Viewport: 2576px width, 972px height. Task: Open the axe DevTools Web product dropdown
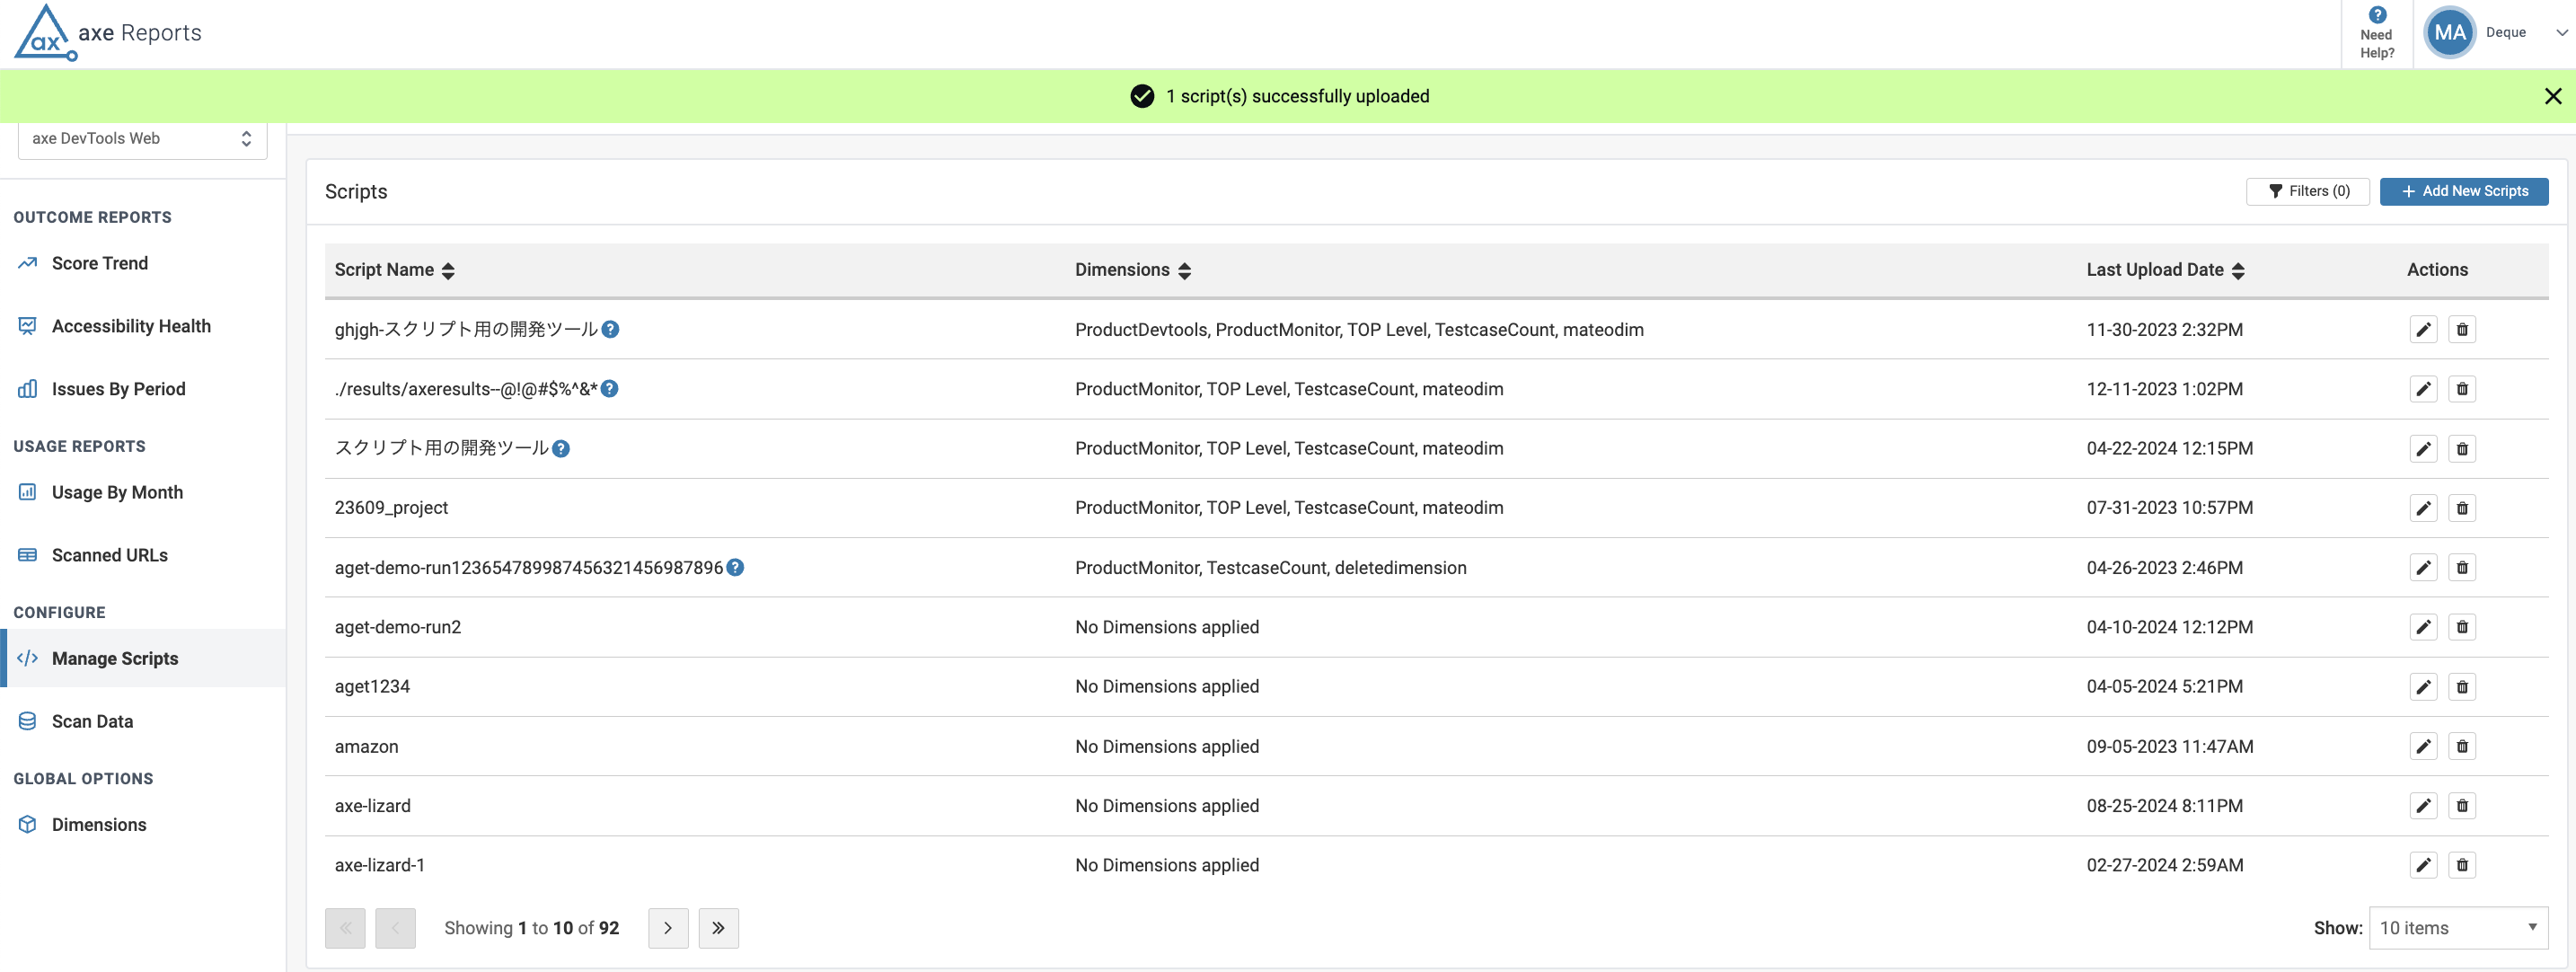142,139
